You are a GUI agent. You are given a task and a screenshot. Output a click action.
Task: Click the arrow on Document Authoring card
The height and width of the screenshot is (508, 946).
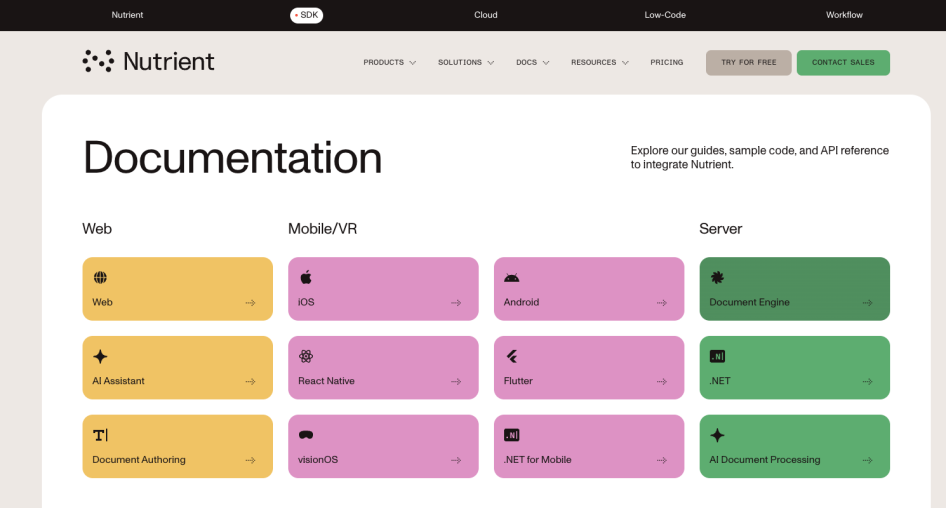click(x=250, y=460)
